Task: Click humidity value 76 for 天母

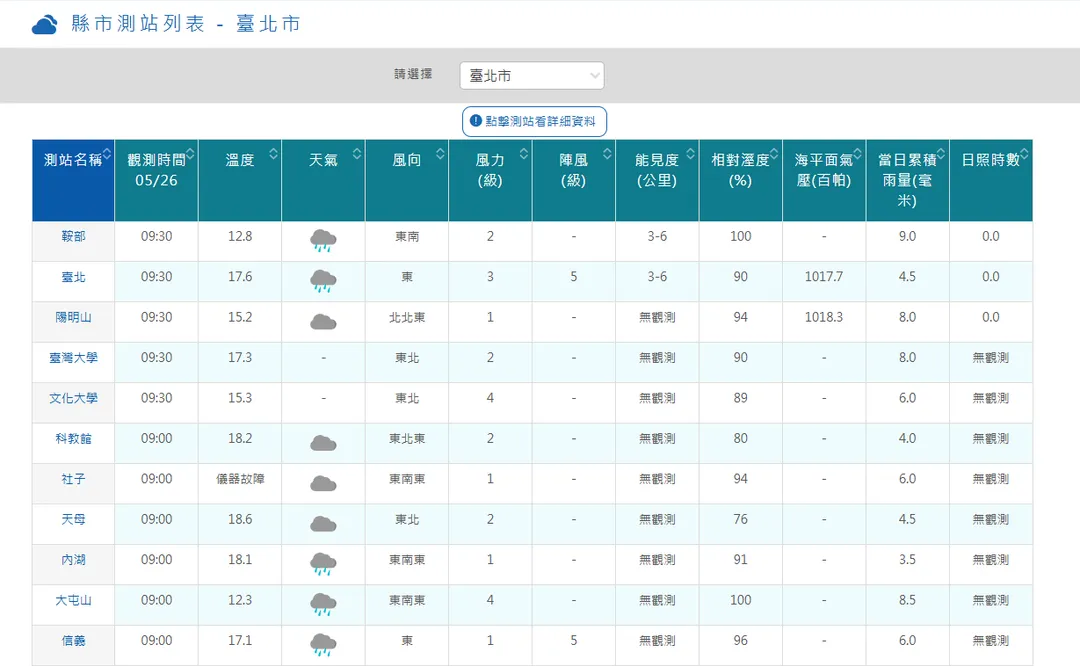Action: coord(740,519)
